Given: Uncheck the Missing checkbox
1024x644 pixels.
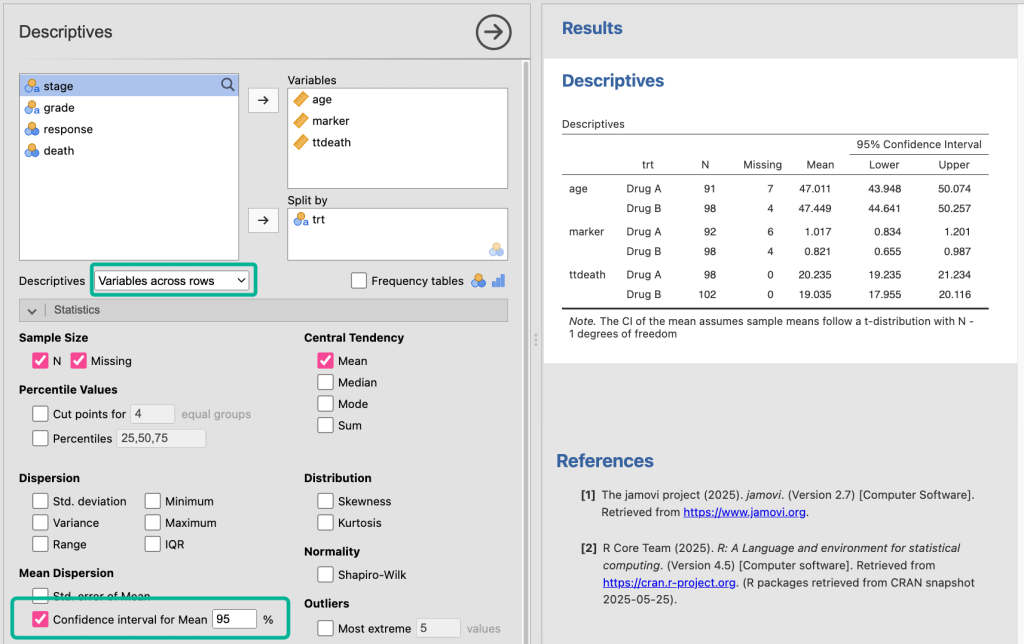Looking at the screenshot, I should point(78,361).
